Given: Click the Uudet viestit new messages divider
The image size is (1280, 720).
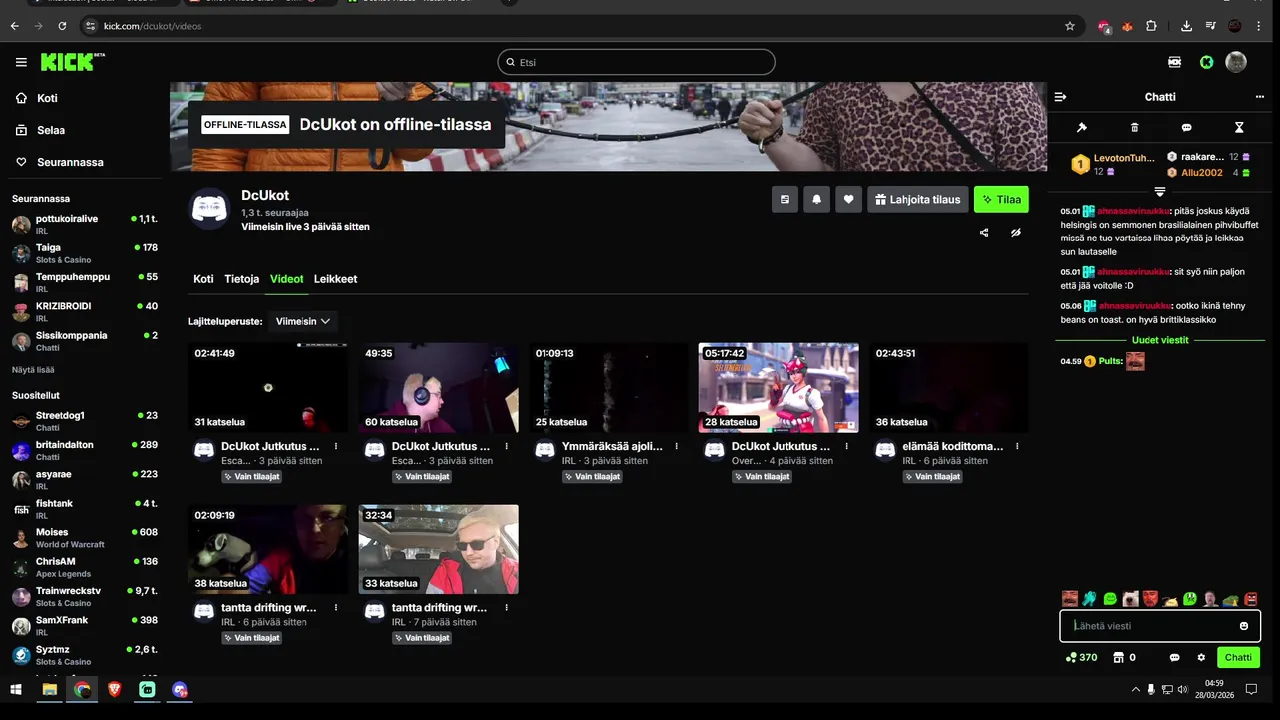Looking at the screenshot, I should [1160, 340].
